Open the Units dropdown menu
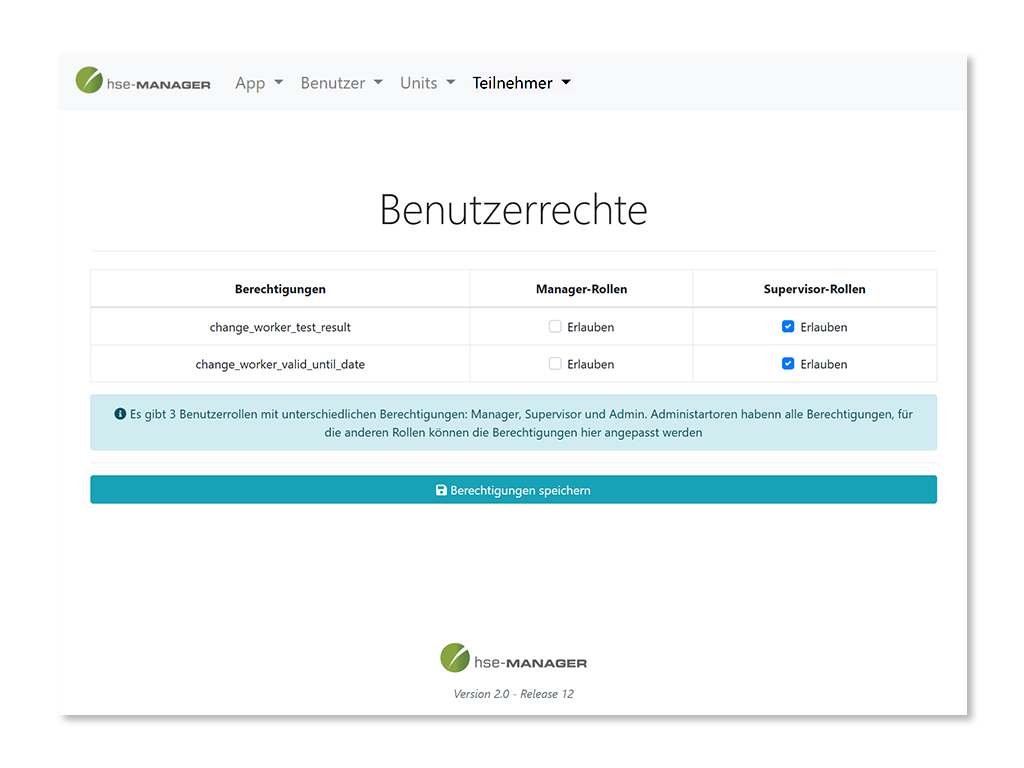The width and height of the screenshot is (1024, 768). click(427, 83)
